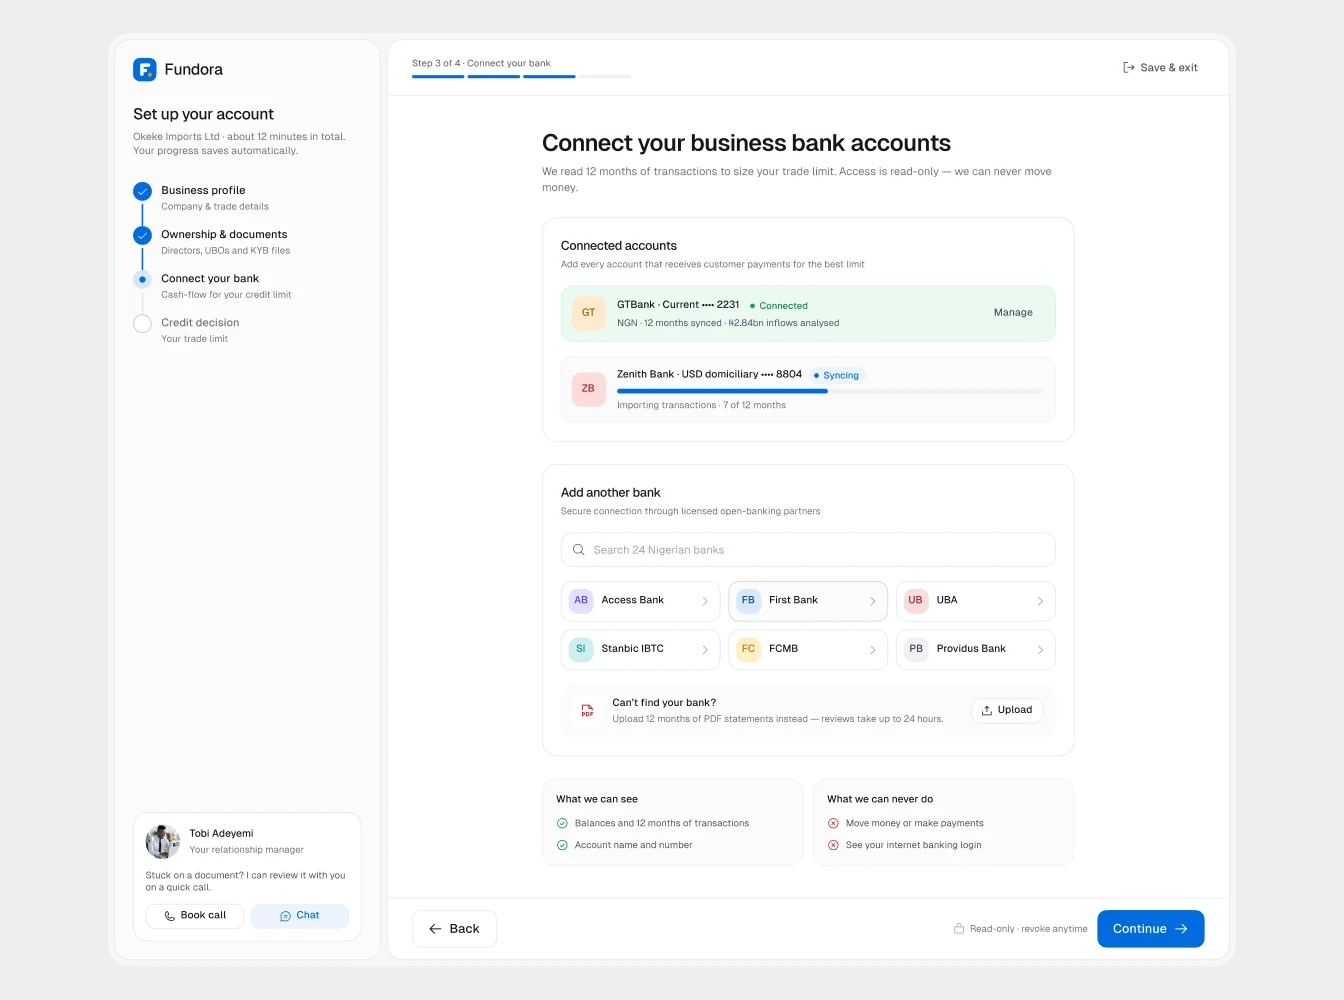The width and height of the screenshot is (1344, 1000).
Task: Click the Syncing status badge
Action: coord(836,375)
